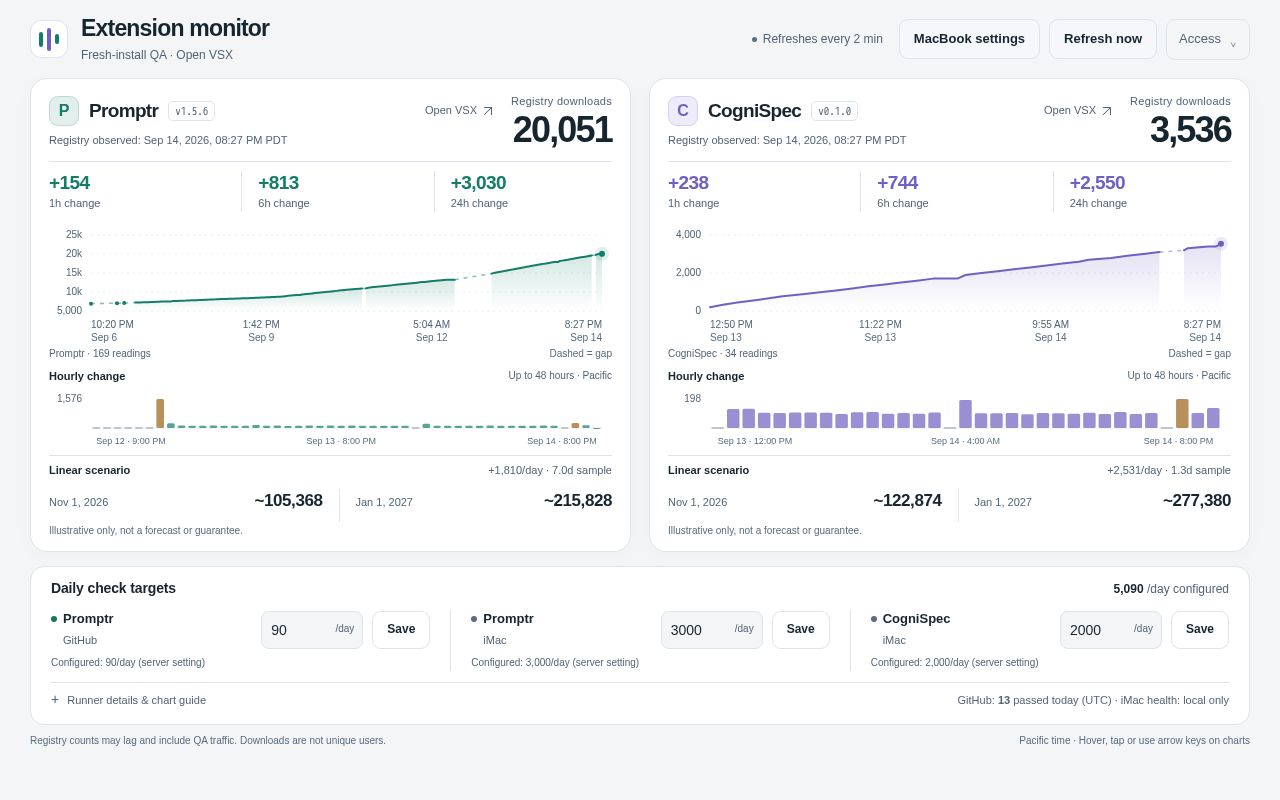Image resolution: width=1280 pixels, height=800 pixels.
Task: Focus the Promptr iMac per-day input
Action: point(712,630)
